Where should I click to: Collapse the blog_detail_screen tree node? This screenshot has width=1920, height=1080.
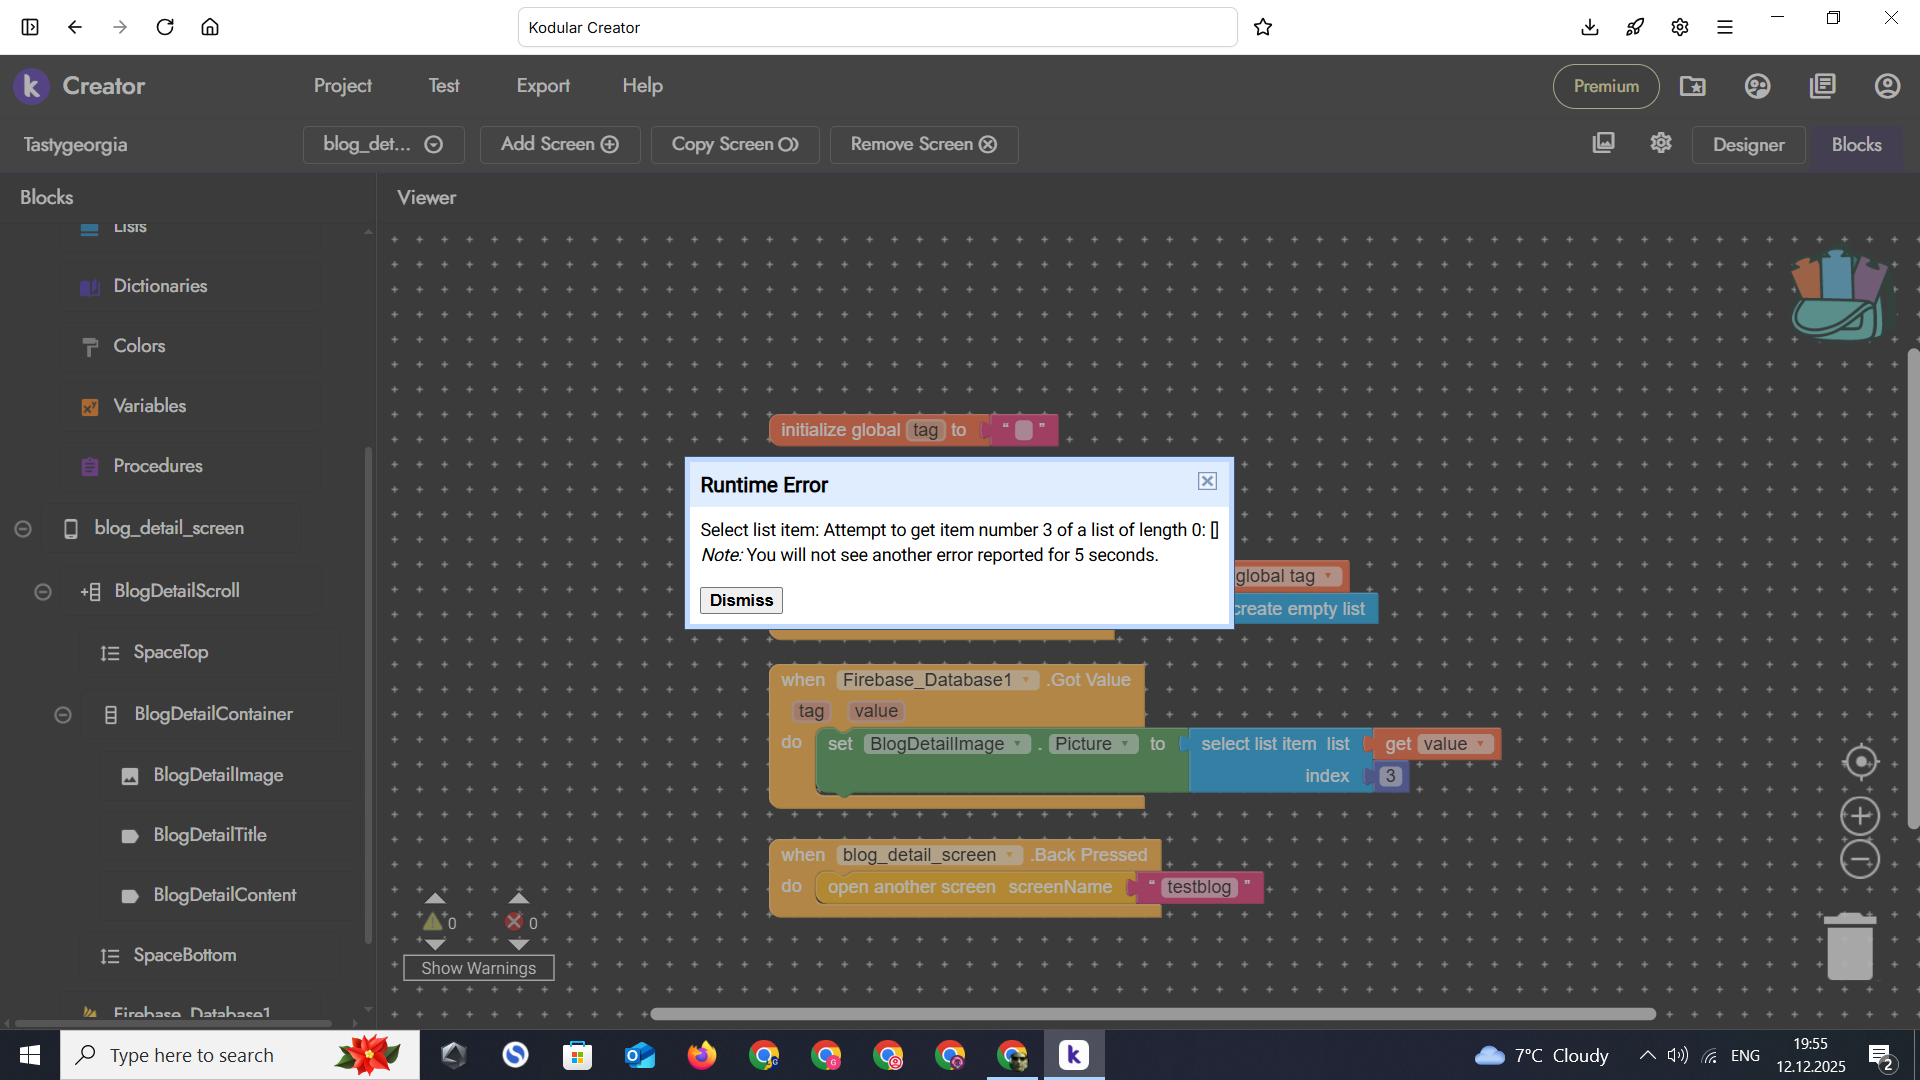click(x=23, y=528)
